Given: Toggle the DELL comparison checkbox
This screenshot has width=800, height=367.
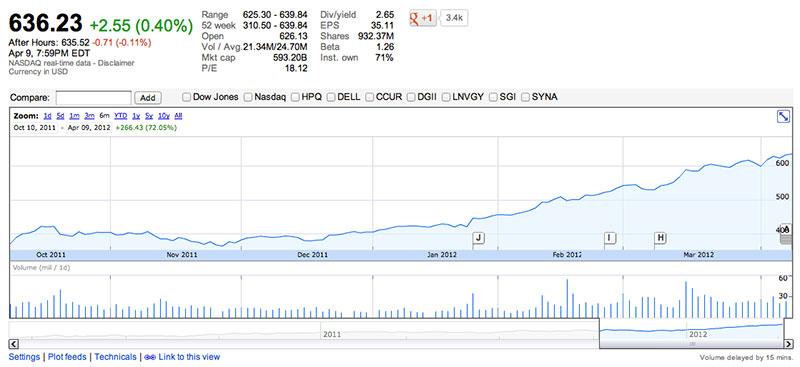Looking at the screenshot, I should 331,97.
